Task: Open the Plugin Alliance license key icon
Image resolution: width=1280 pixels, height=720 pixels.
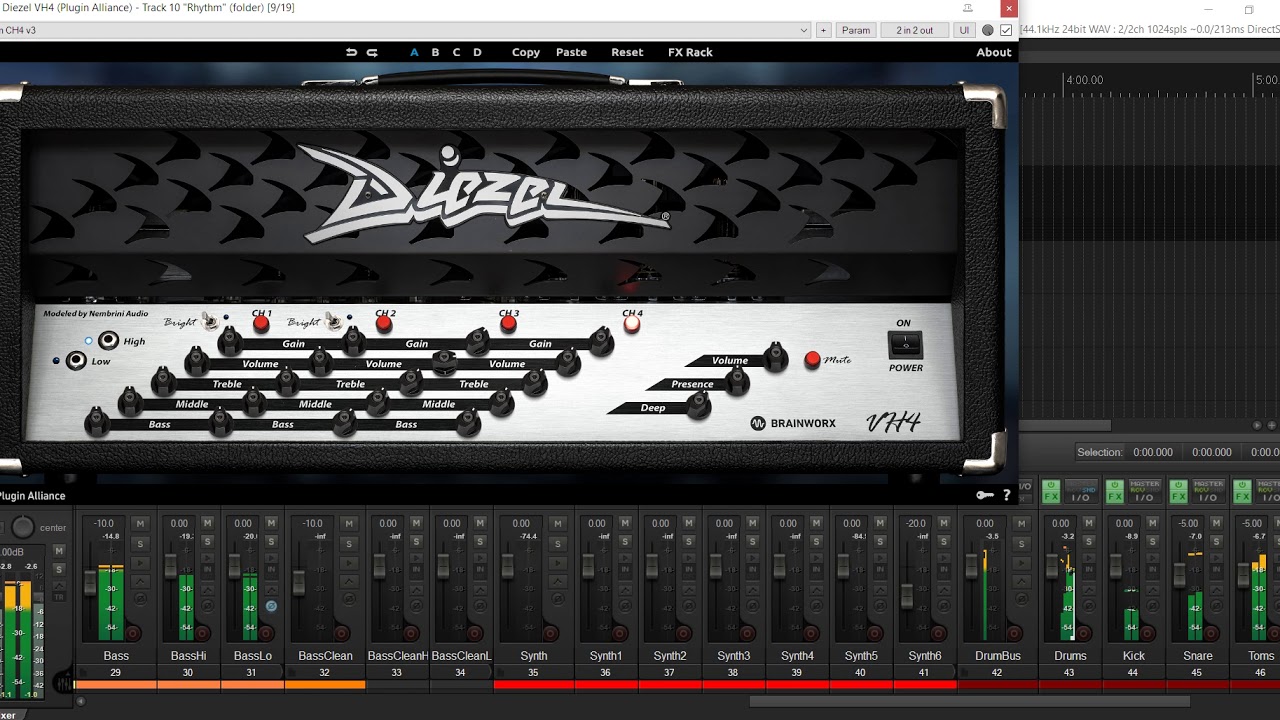Action: [x=985, y=495]
